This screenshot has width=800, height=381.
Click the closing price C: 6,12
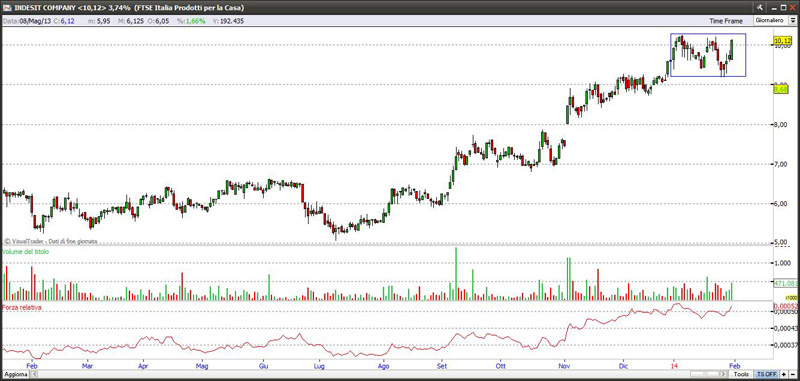click(x=64, y=21)
